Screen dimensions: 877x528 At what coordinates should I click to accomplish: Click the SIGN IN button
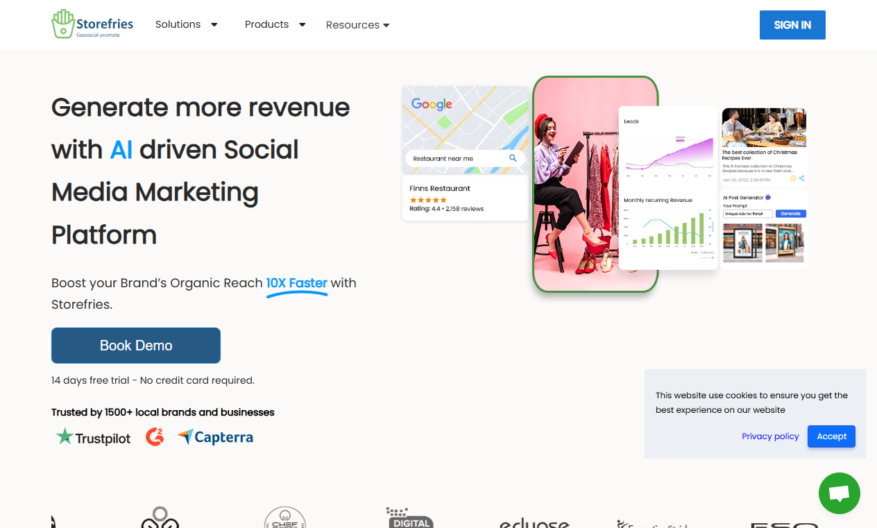coord(792,25)
